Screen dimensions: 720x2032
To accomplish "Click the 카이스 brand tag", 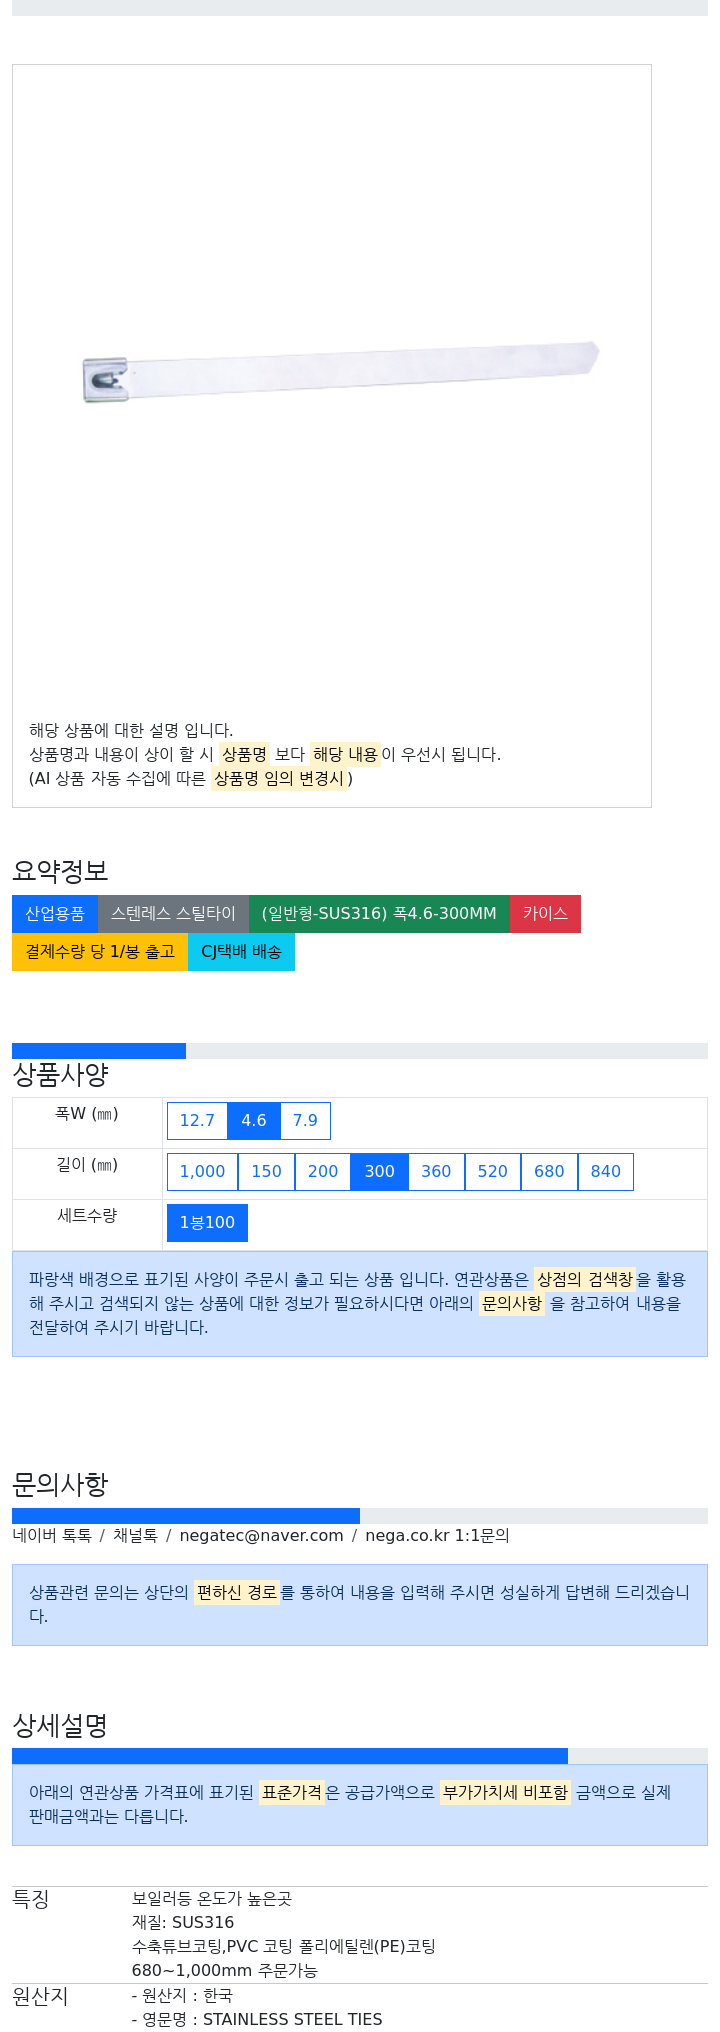I will point(545,913).
